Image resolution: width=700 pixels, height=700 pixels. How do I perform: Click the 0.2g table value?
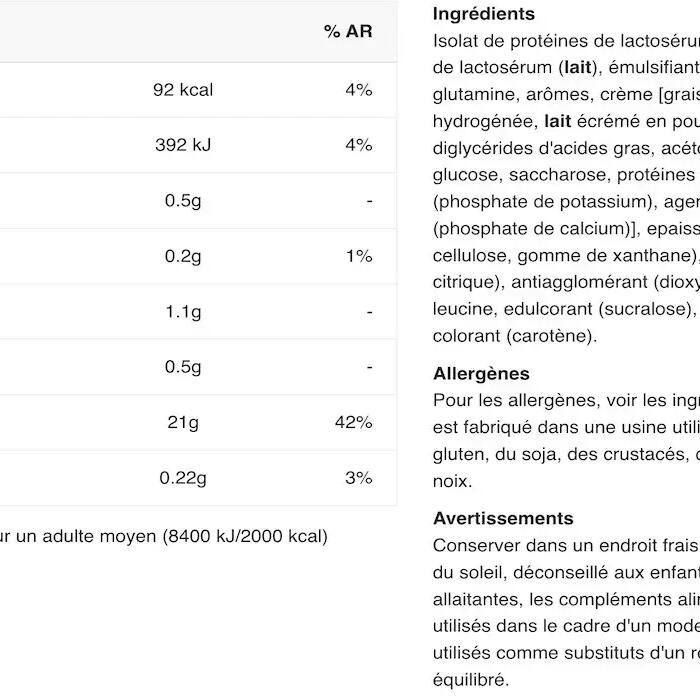pos(183,256)
